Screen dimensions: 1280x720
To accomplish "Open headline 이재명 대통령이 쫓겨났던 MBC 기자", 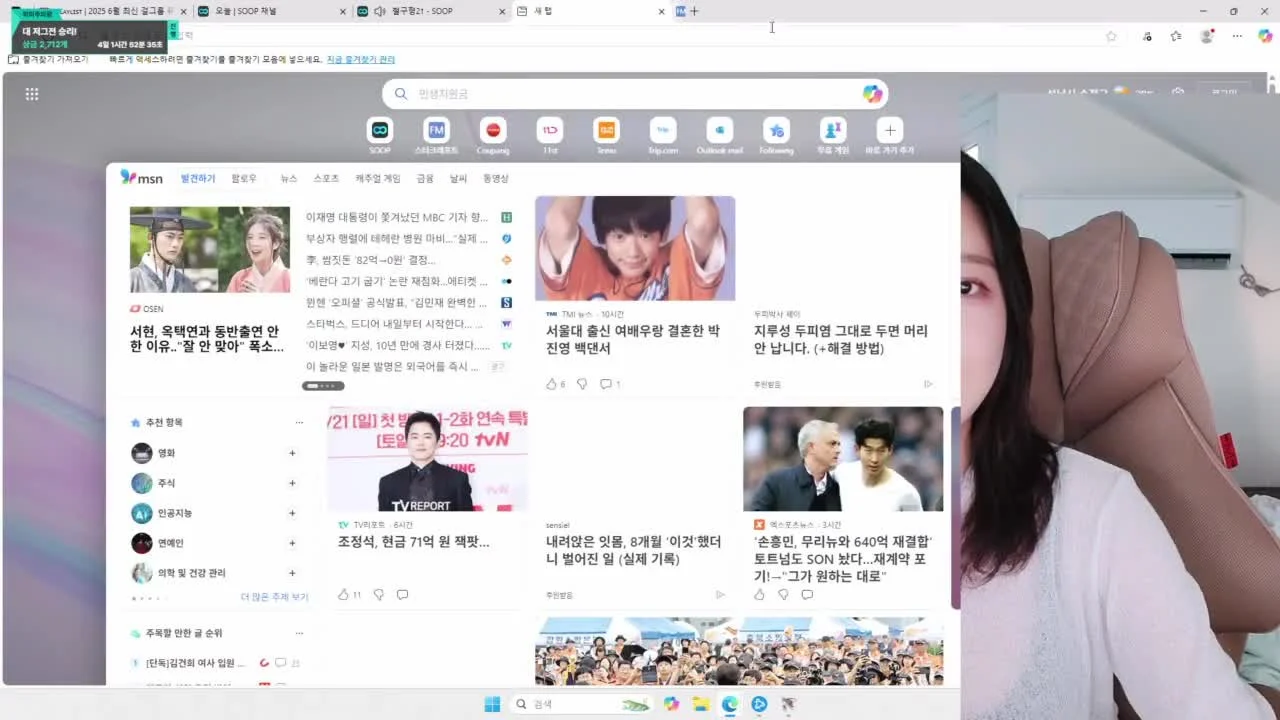I will coord(397,217).
